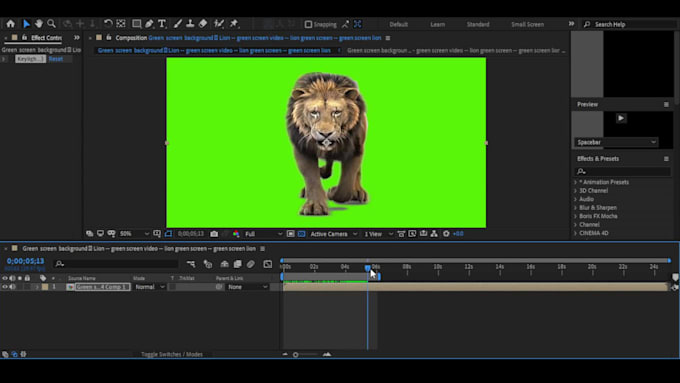The width and height of the screenshot is (680, 383).
Task: Open the Active Camera dropdown
Action: [333, 234]
